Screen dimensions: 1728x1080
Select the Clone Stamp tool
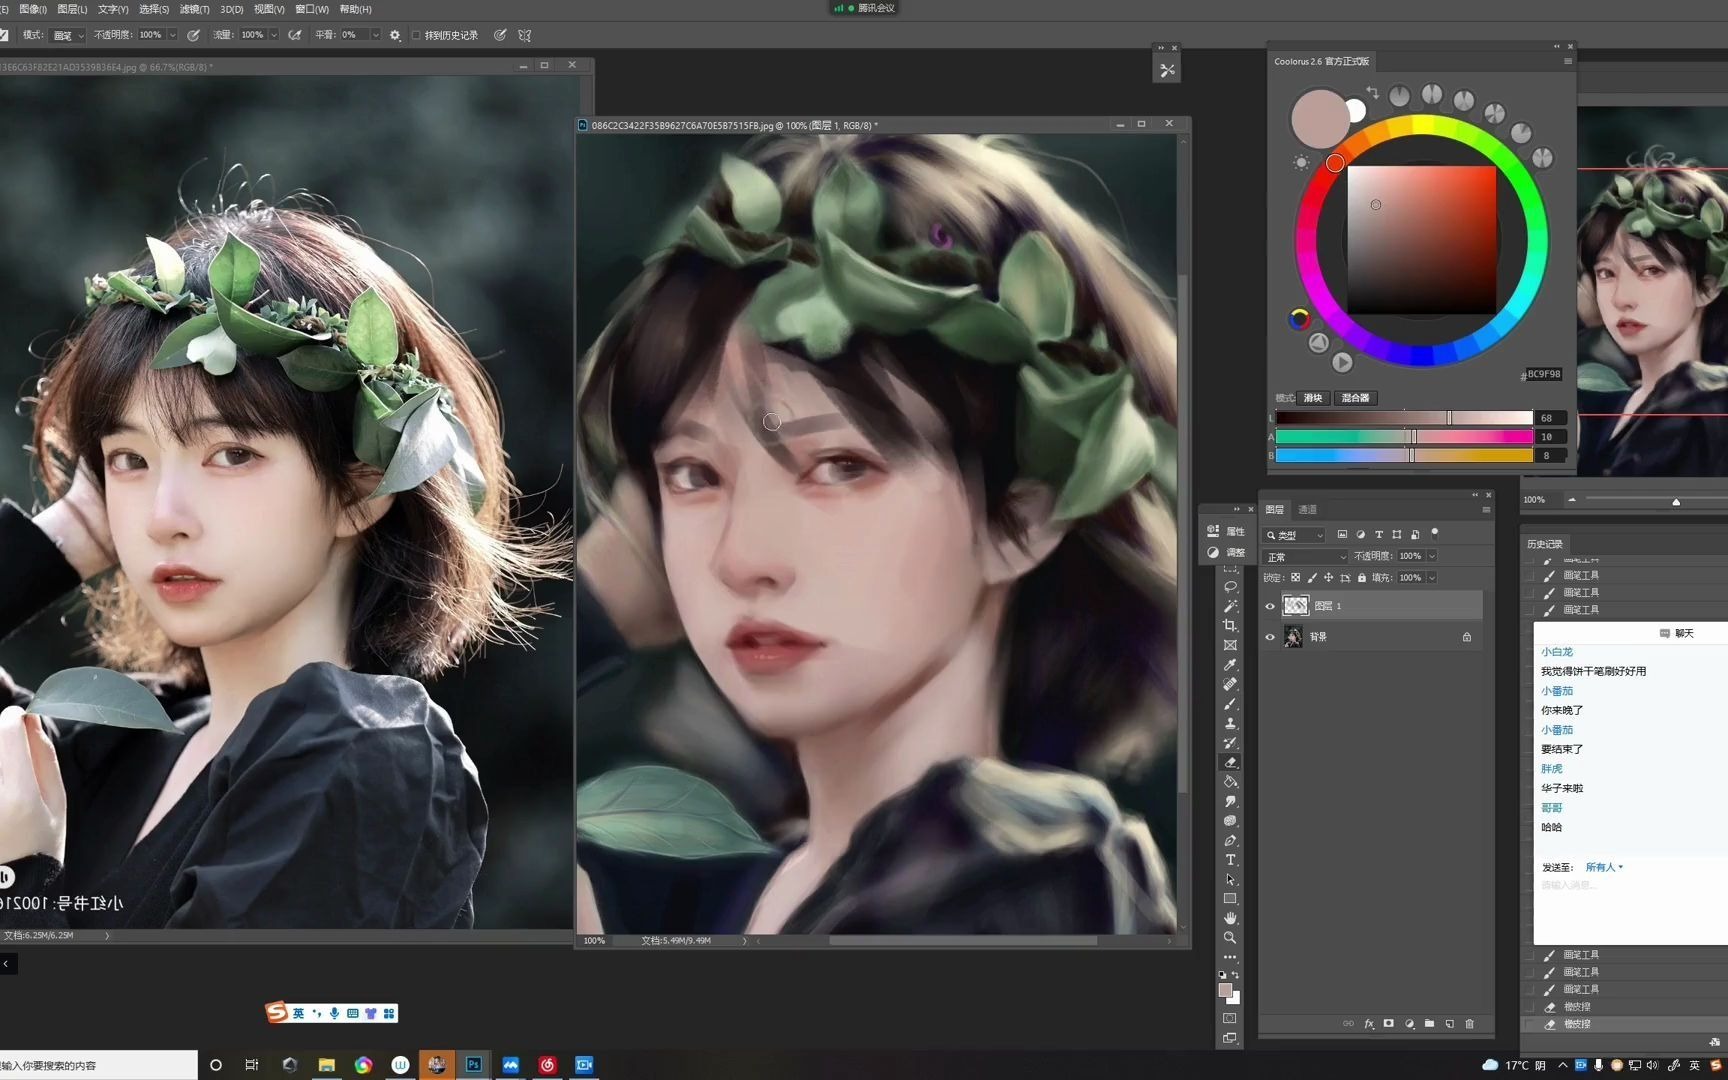[x=1230, y=723]
